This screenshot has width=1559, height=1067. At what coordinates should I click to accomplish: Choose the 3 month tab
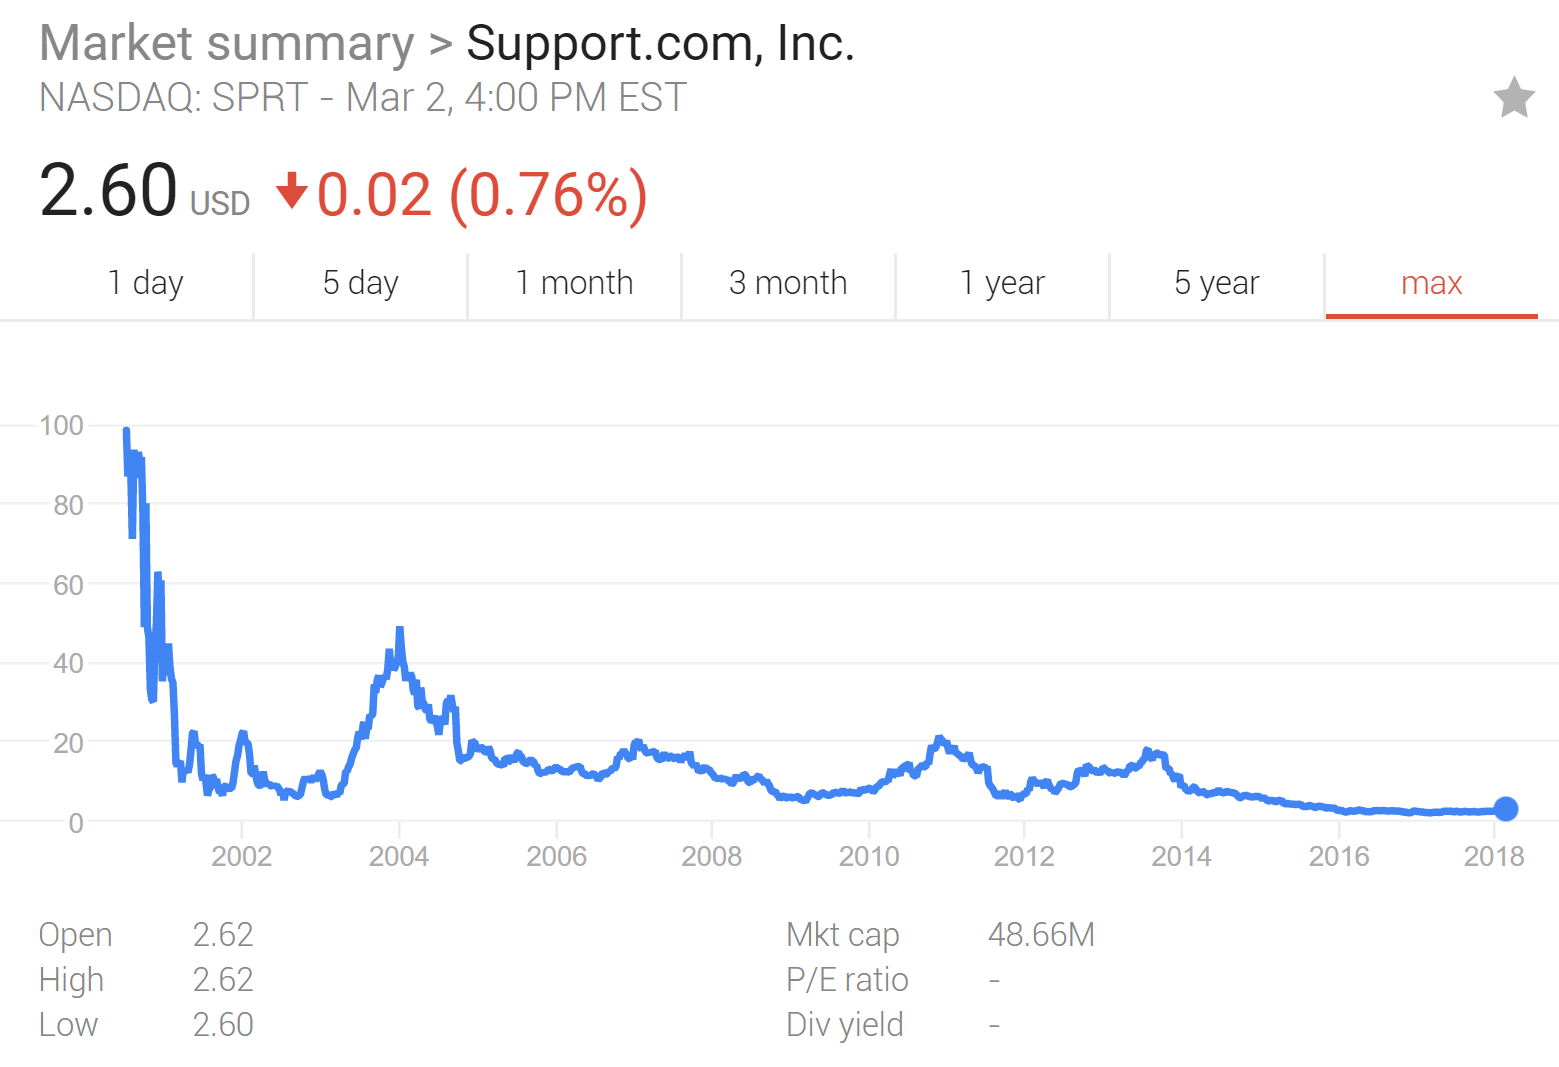click(x=789, y=283)
